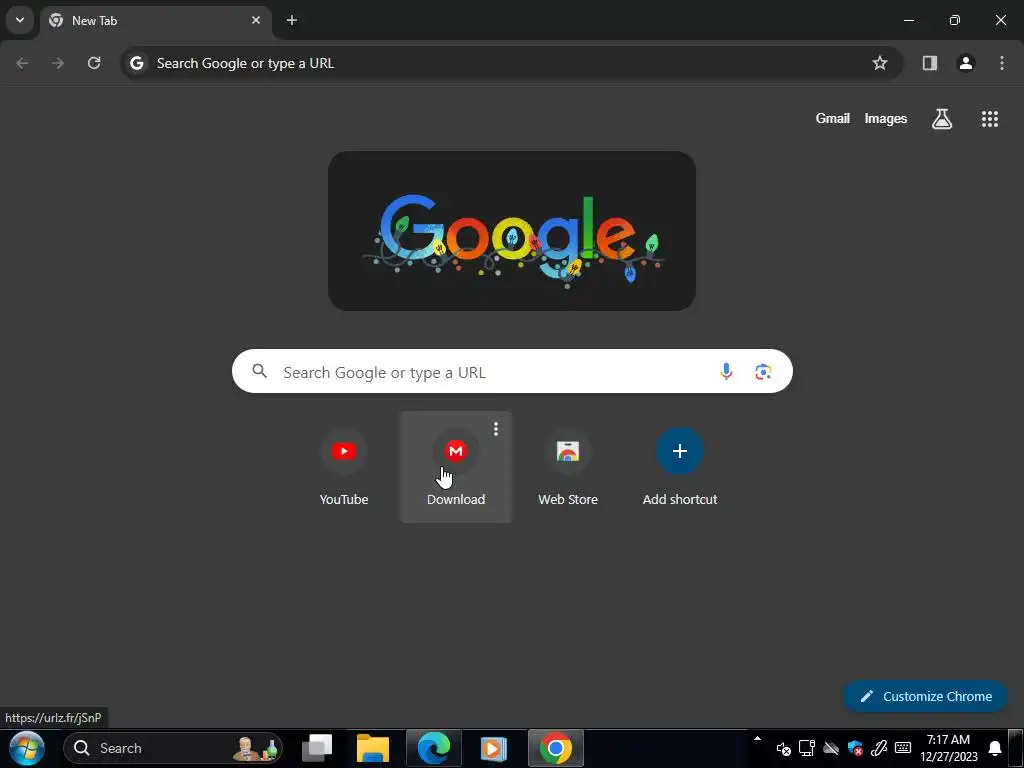This screenshot has width=1024, height=768.
Task: Open a new tab with the plus button
Action: pos(292,20)
